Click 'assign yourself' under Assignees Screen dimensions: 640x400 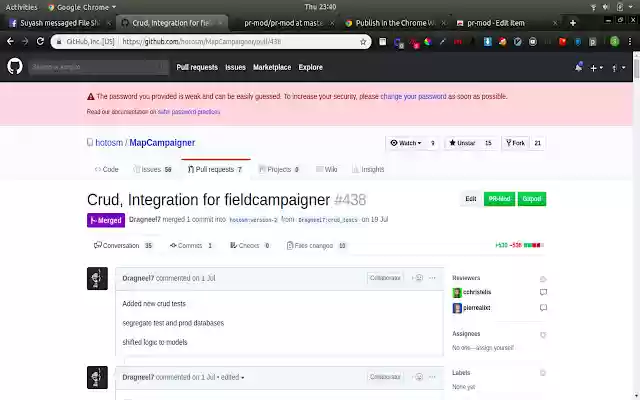coord(493,348)
